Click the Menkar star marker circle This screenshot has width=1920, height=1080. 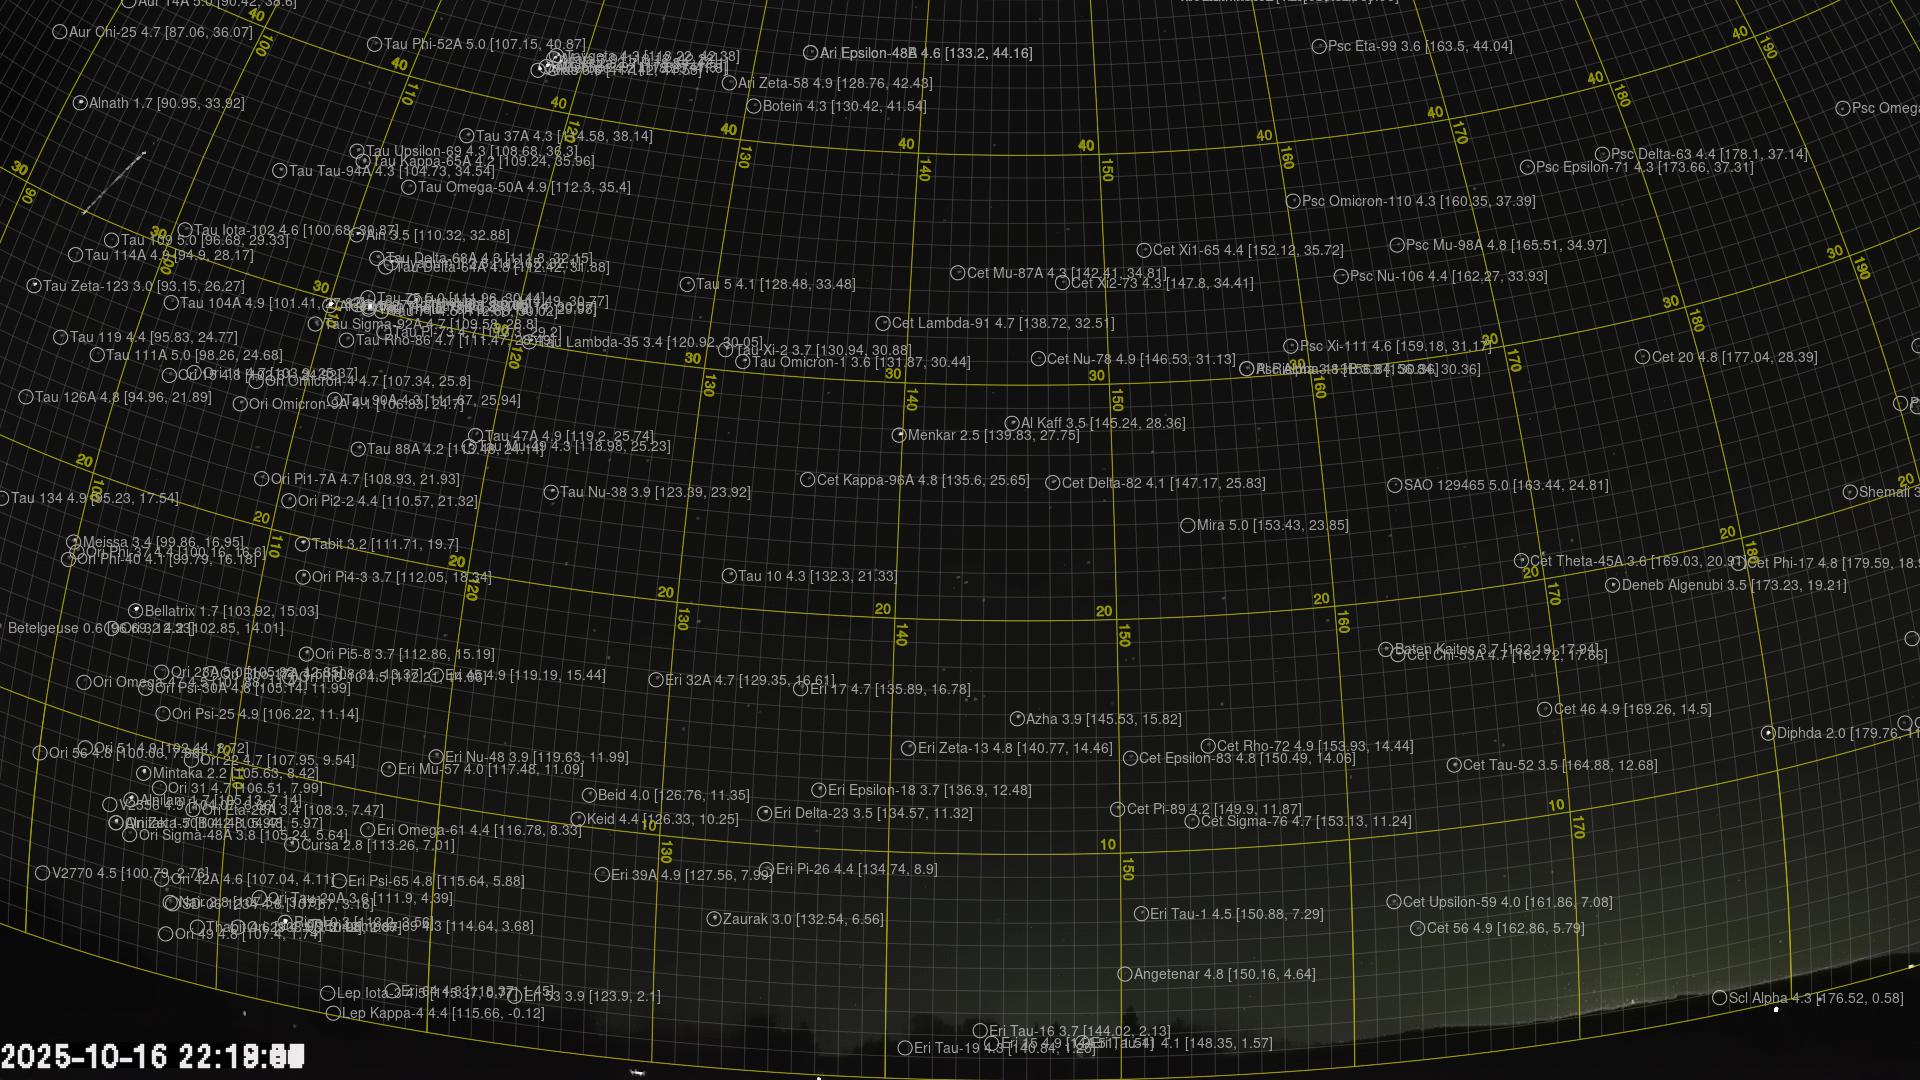point(898,435)
